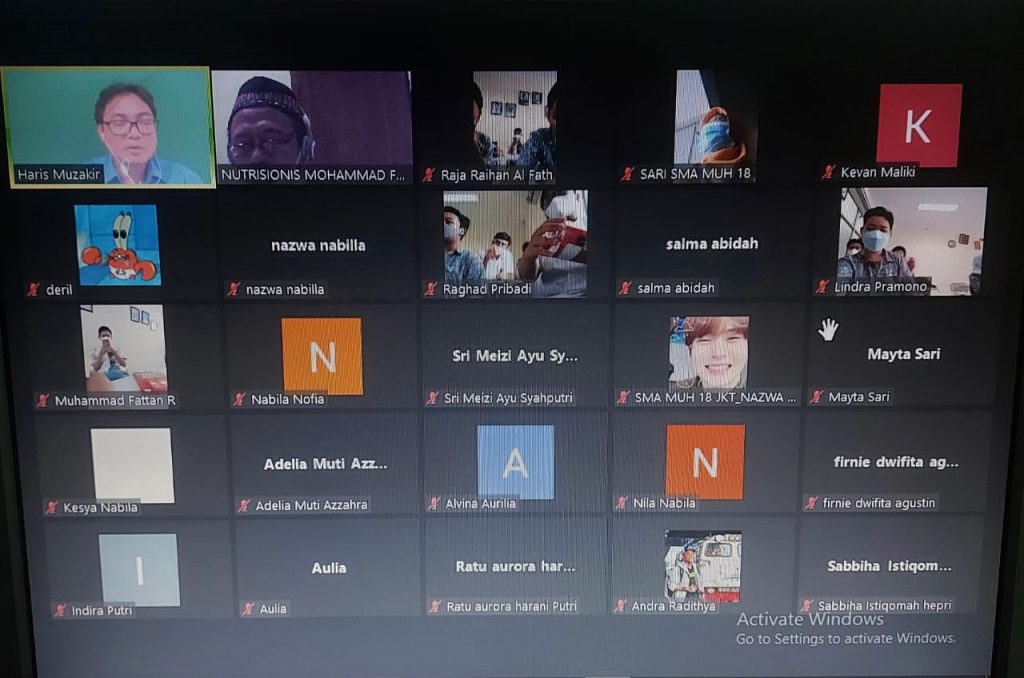Click the Ratu aurora harani Putri tile

click(515, 567)
